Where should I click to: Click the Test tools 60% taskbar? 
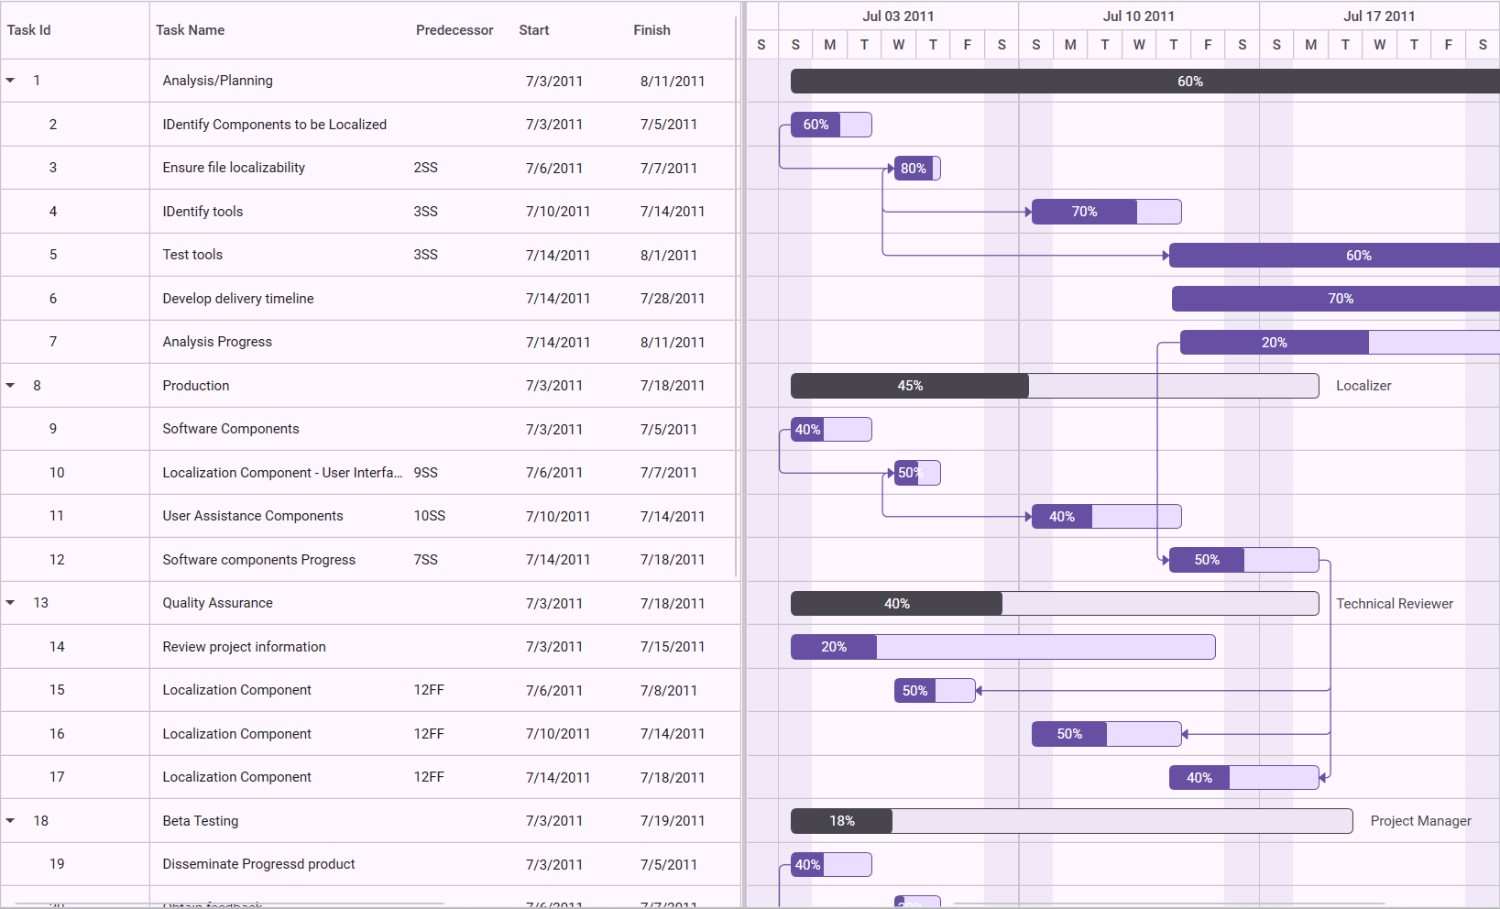tap(1334, 255)
